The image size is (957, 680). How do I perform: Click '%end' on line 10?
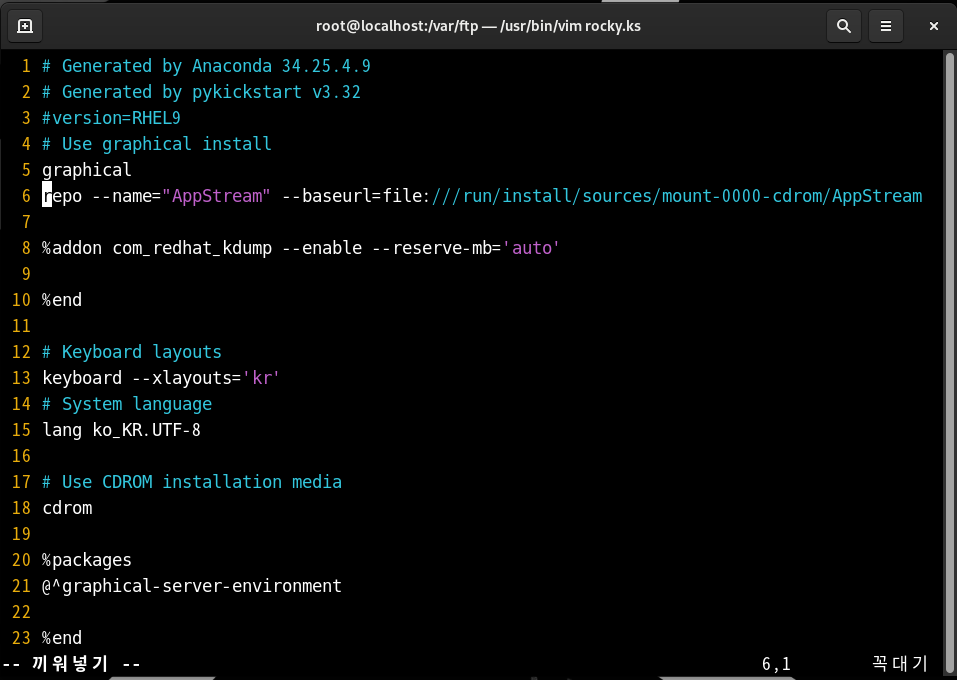click(x=62, y=300)
